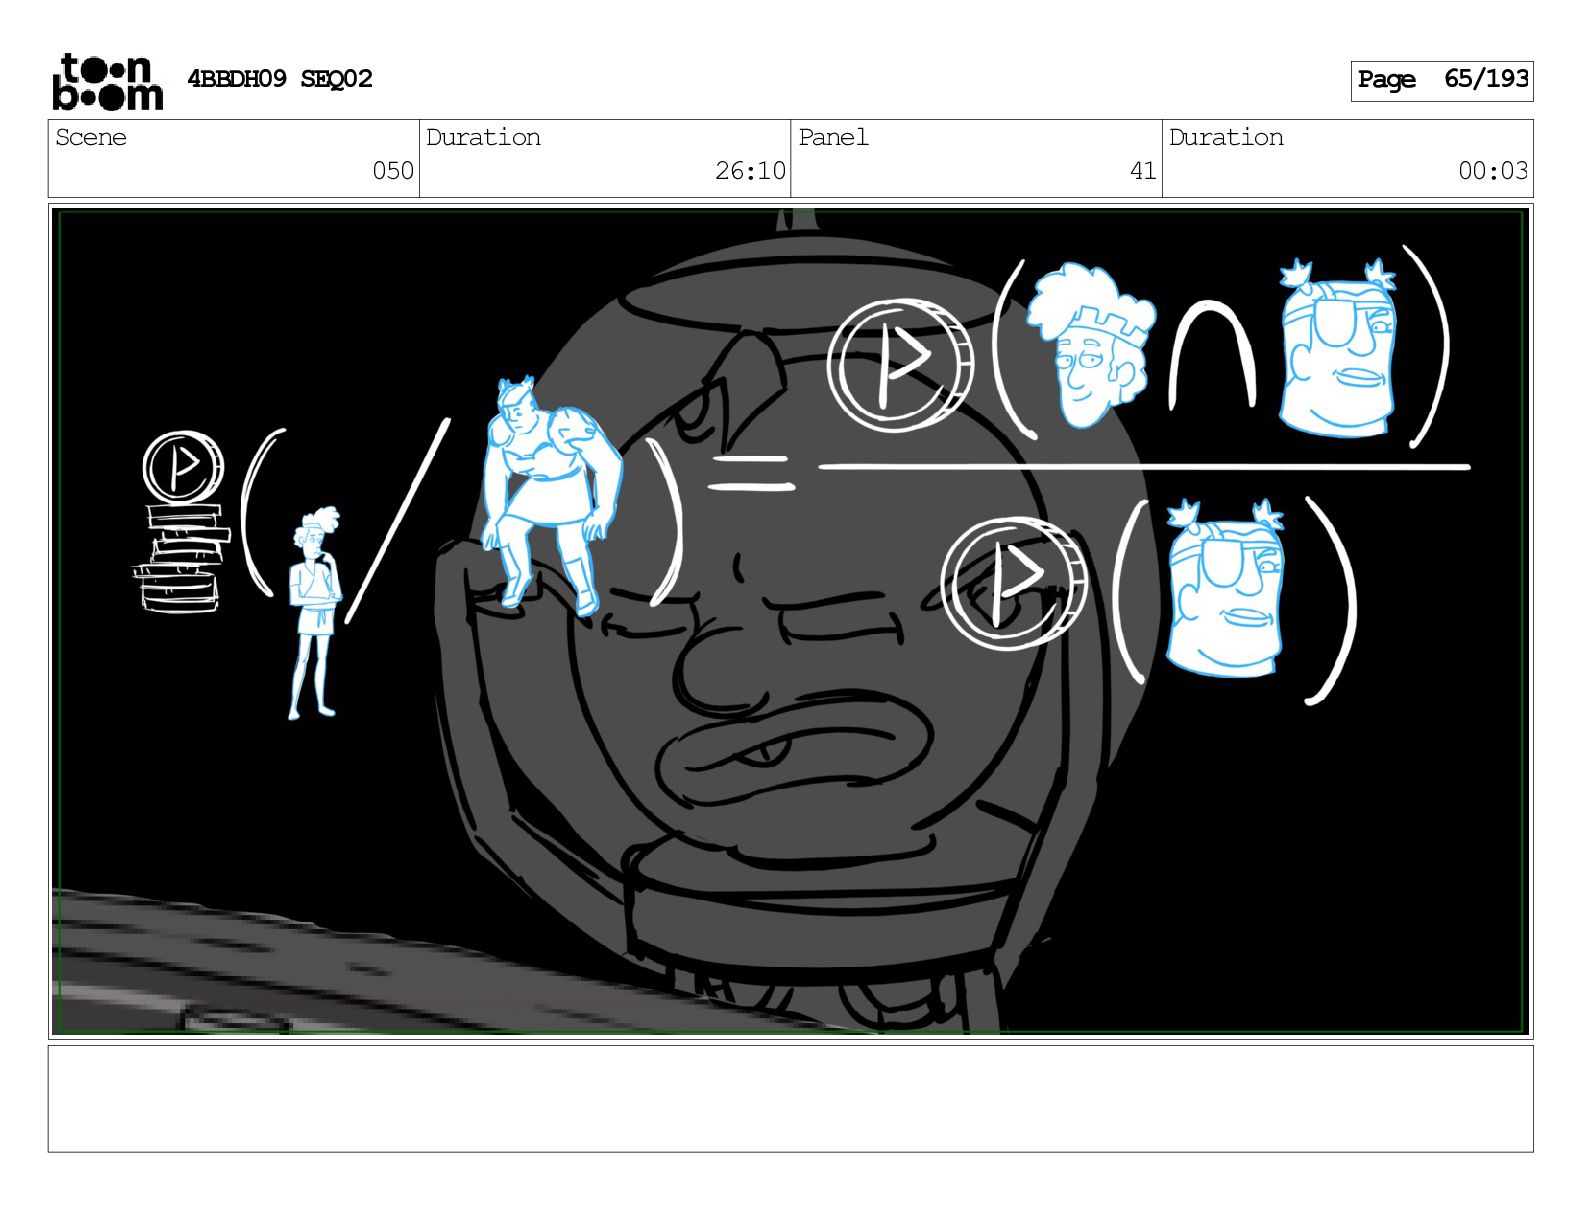This screenshot has height=1224, width=1584.
Task: Select the panel duration value 00:03
Action: [1493, 171]
